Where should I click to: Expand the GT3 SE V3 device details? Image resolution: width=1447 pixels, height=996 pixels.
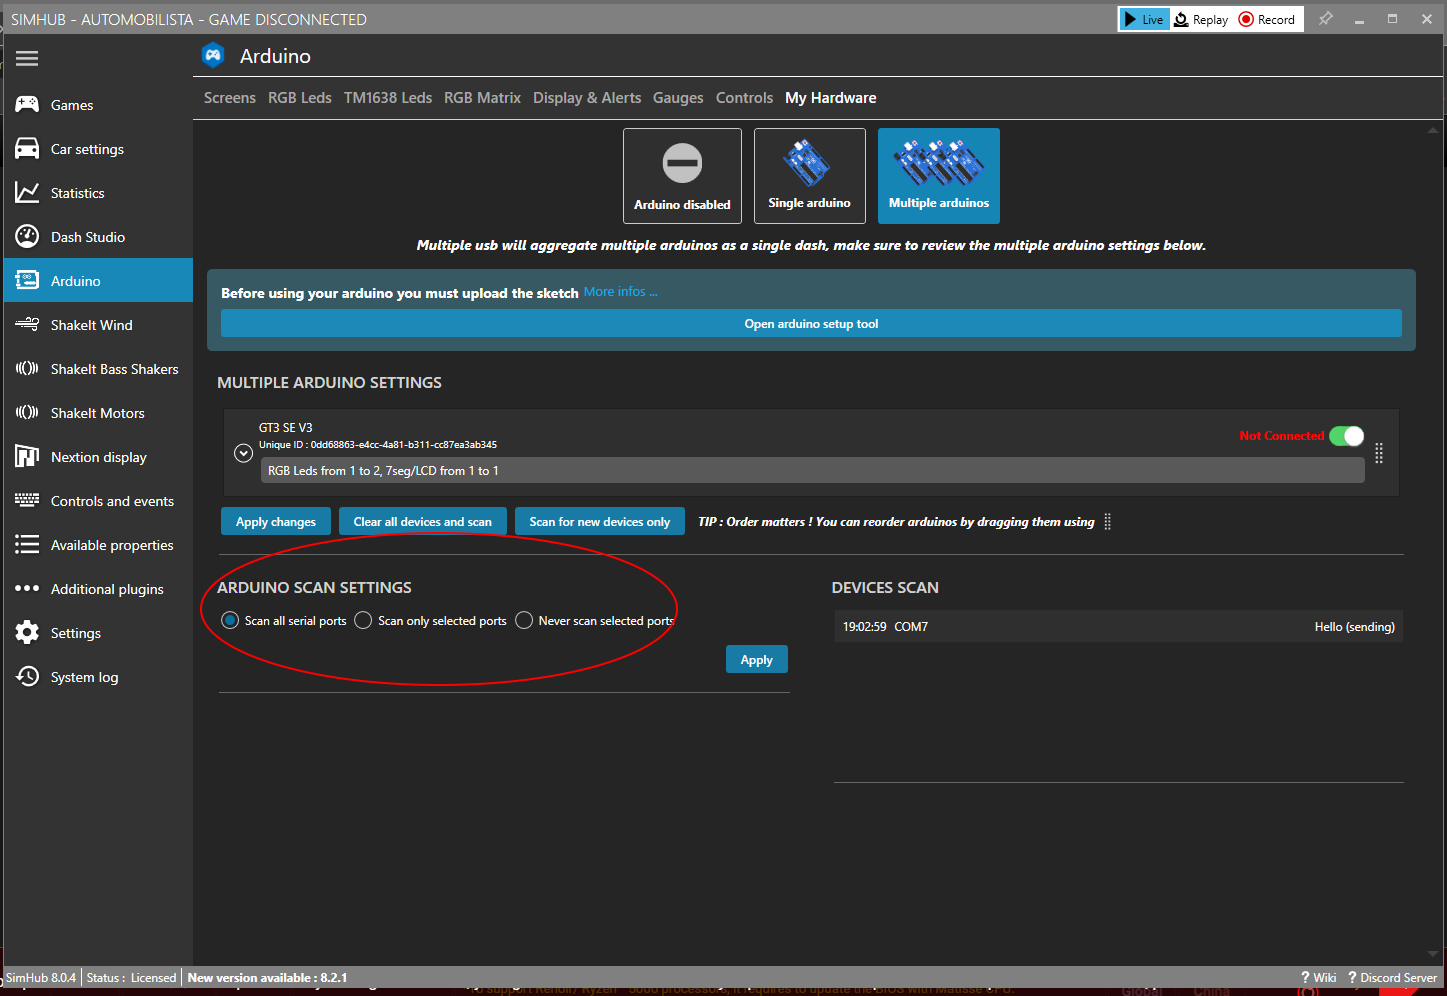(x=243, y=453)
